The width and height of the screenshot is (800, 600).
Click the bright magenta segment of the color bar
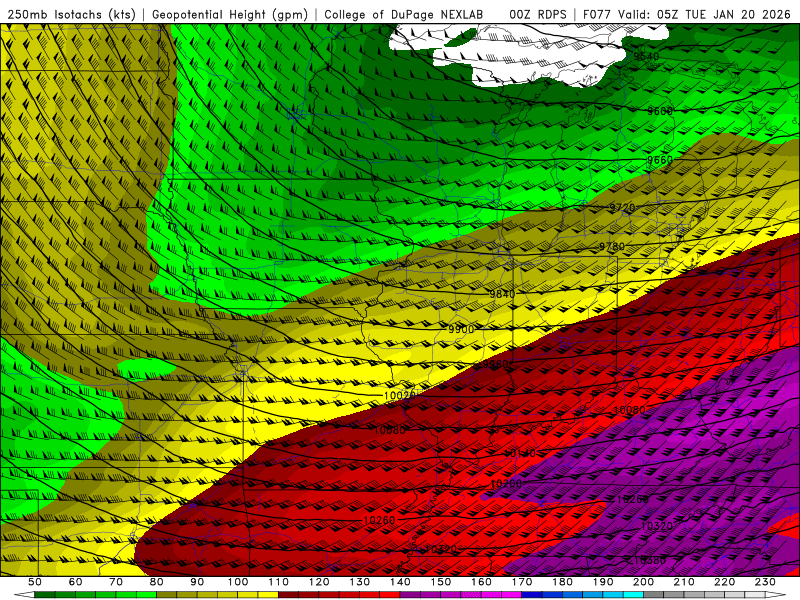coord(511,595)
